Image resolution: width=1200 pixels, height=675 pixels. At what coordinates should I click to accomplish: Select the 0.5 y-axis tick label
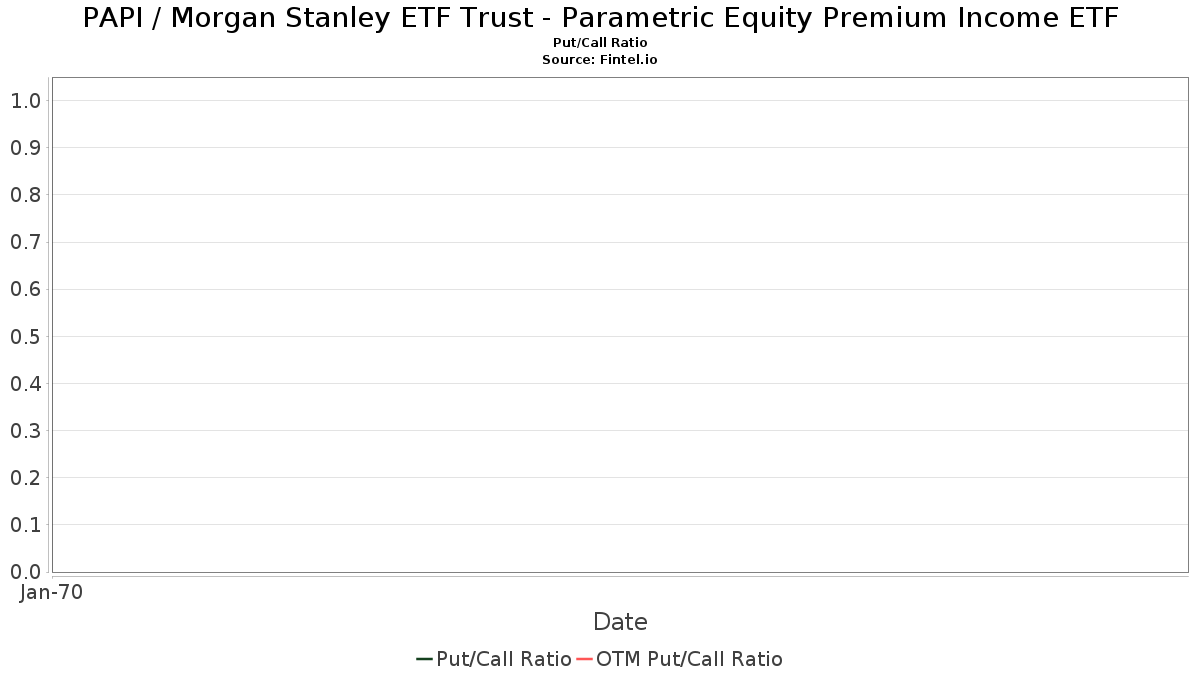click(25, 336)
